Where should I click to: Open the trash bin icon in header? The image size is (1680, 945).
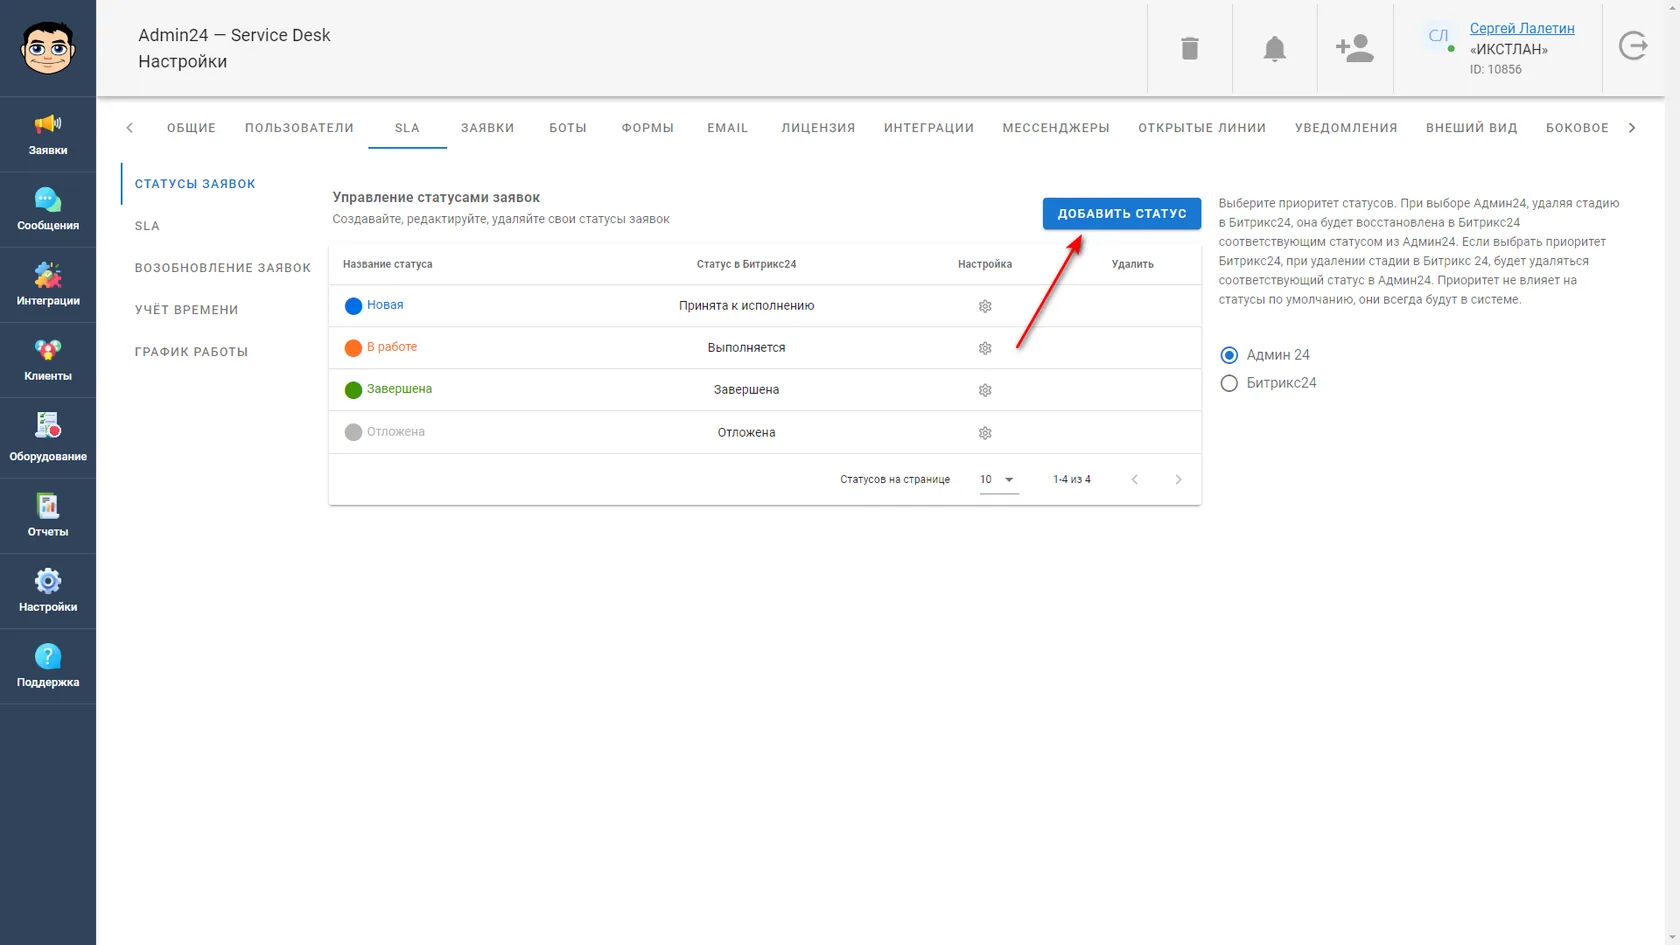click(x=1190, y=48)
